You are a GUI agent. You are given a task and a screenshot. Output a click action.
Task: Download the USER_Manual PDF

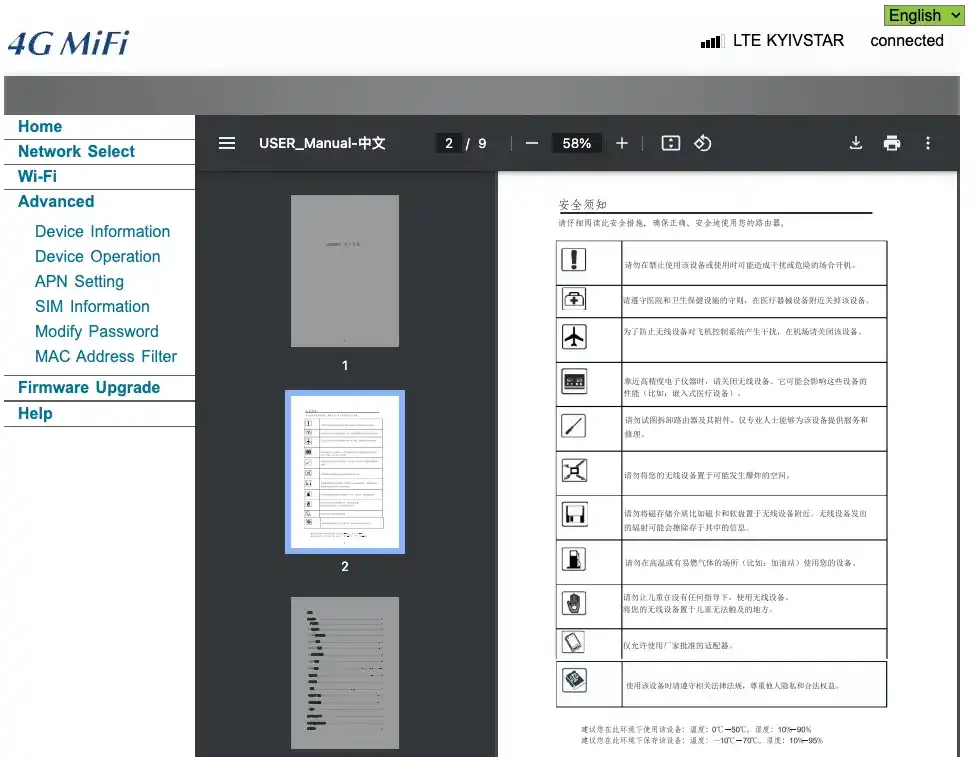click(x=856, y=143)
